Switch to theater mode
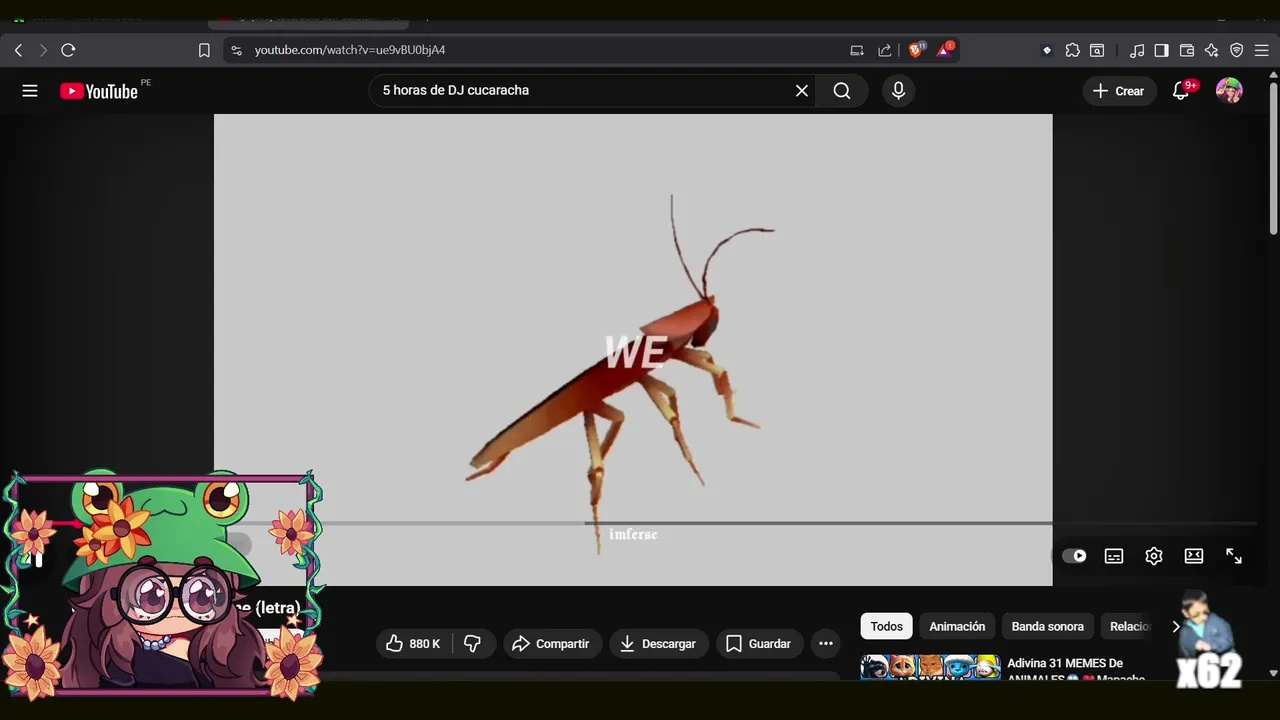 [1194, 556]
